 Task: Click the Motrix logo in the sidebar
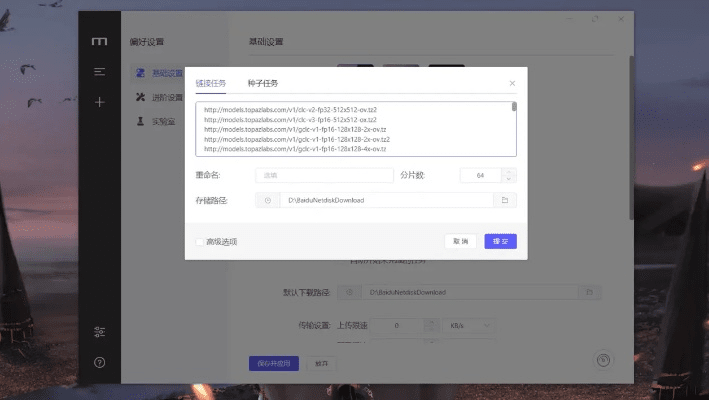click(x=99, y=42)
